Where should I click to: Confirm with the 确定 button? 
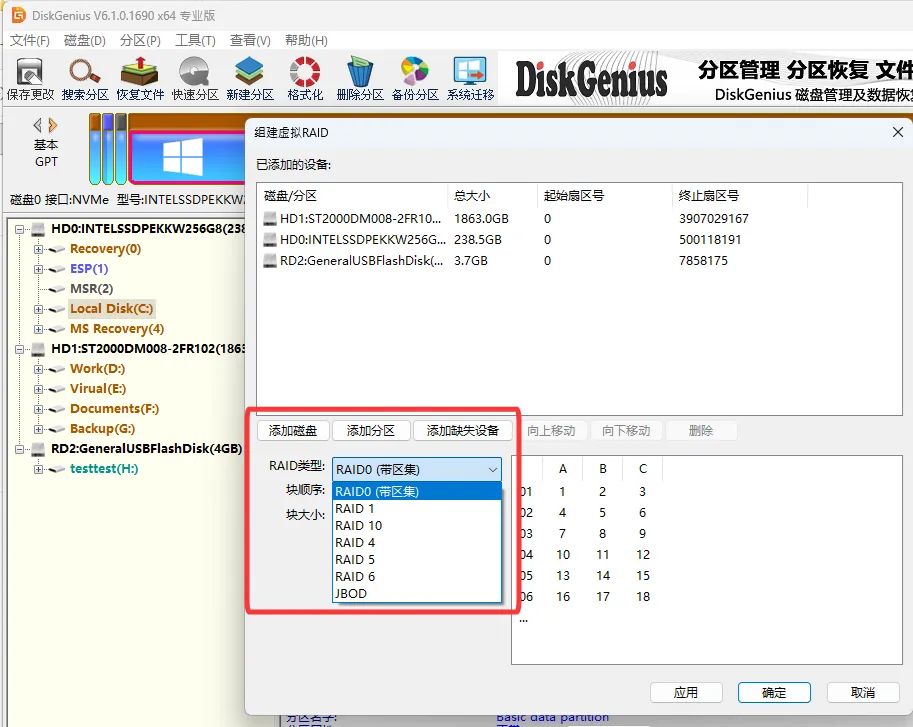pos(774,692)
